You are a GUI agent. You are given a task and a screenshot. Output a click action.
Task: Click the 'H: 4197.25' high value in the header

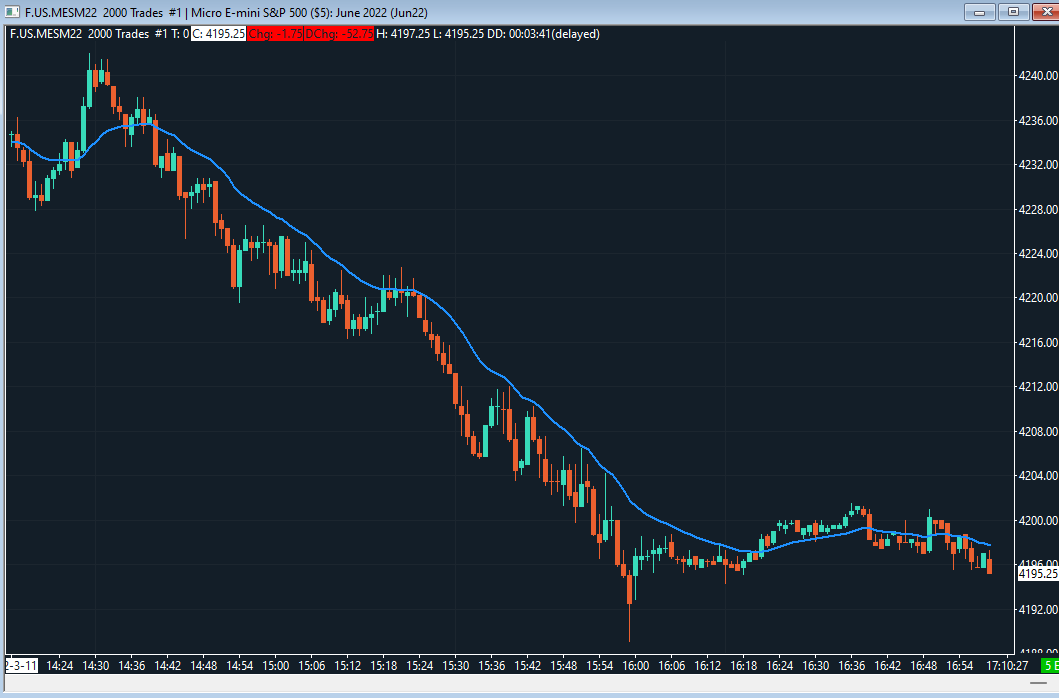coord(403,34)
